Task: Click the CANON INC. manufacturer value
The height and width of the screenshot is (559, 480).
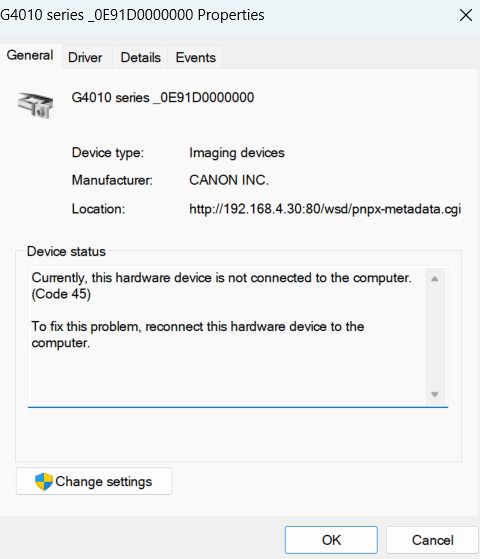Action: 229,180
